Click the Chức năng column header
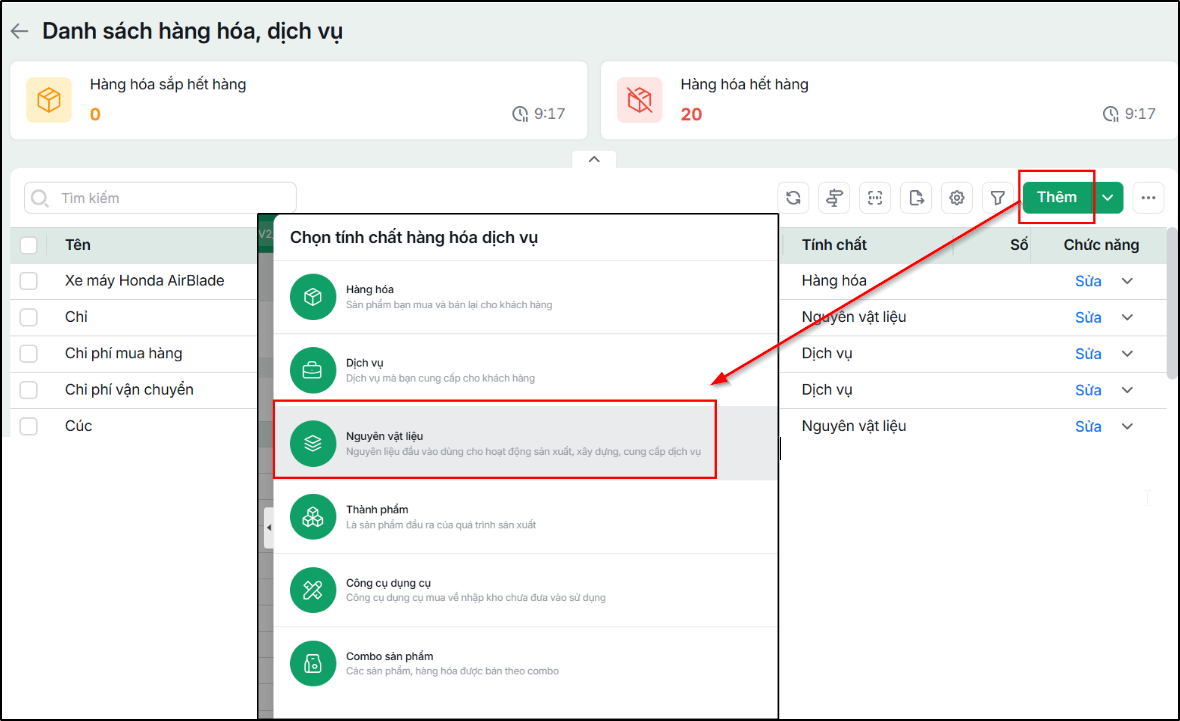Image resolution: width=1180 pixels, height=721 pixels. point(1101,245)
